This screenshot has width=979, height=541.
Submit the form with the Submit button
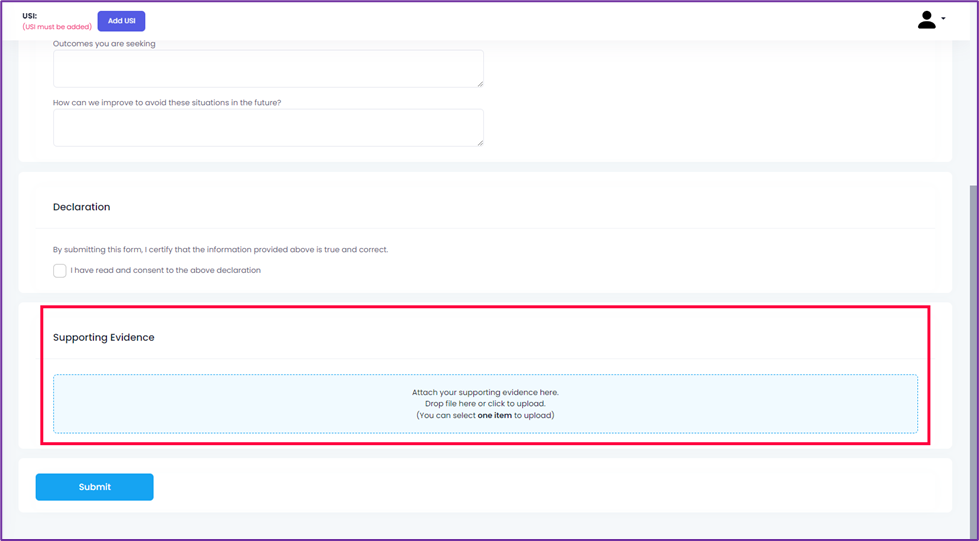pos(94,487)
